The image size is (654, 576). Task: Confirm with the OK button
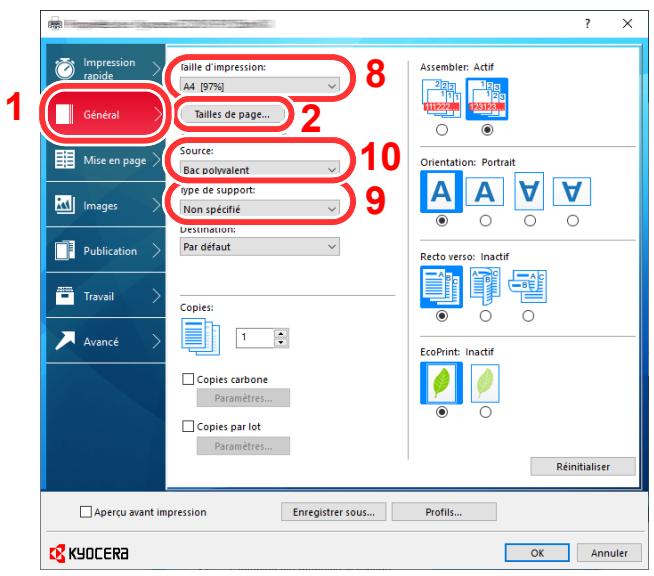[x=537, y=553]
